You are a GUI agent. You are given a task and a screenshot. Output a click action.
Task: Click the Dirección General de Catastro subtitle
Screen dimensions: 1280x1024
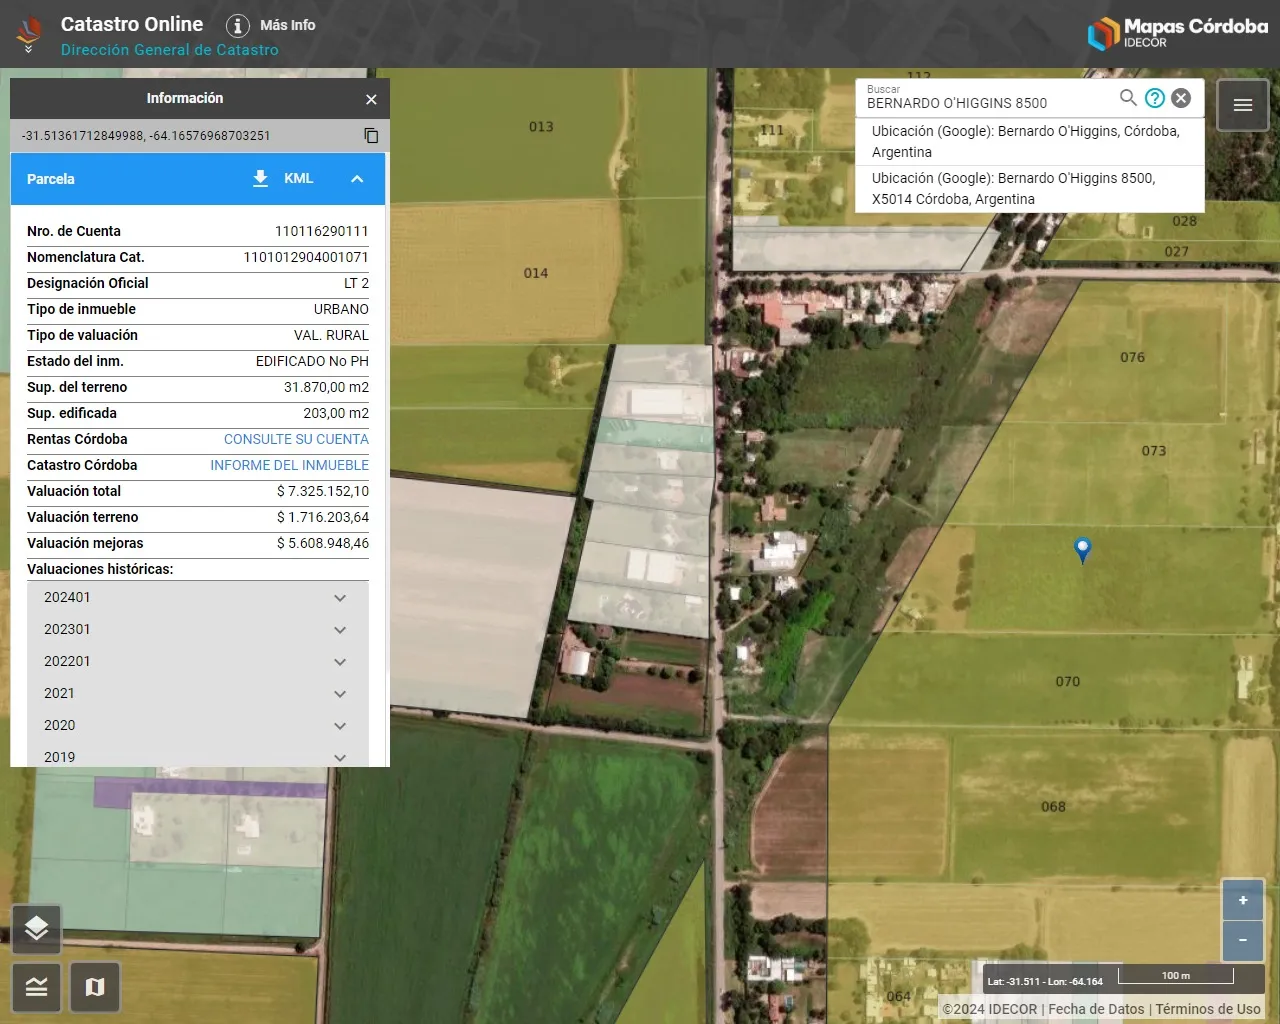(170, 50)
